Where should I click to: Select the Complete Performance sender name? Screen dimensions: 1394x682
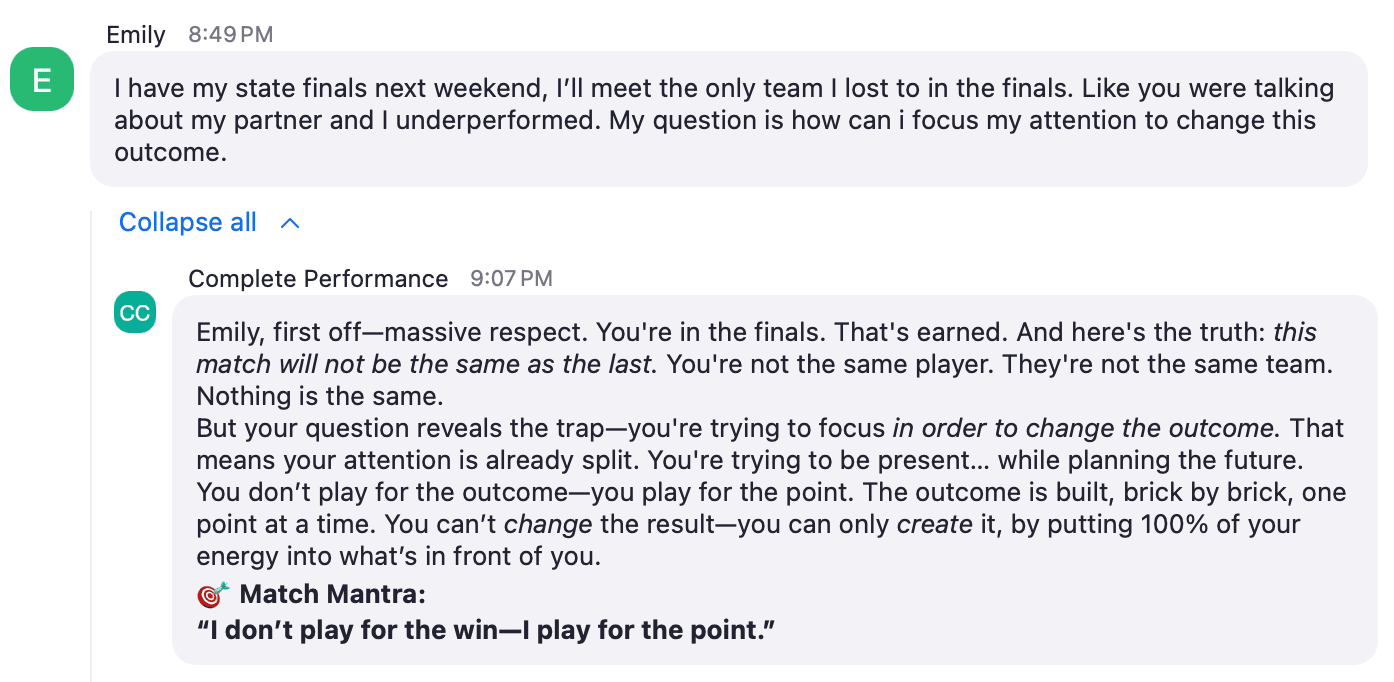[x=318, y=278]
